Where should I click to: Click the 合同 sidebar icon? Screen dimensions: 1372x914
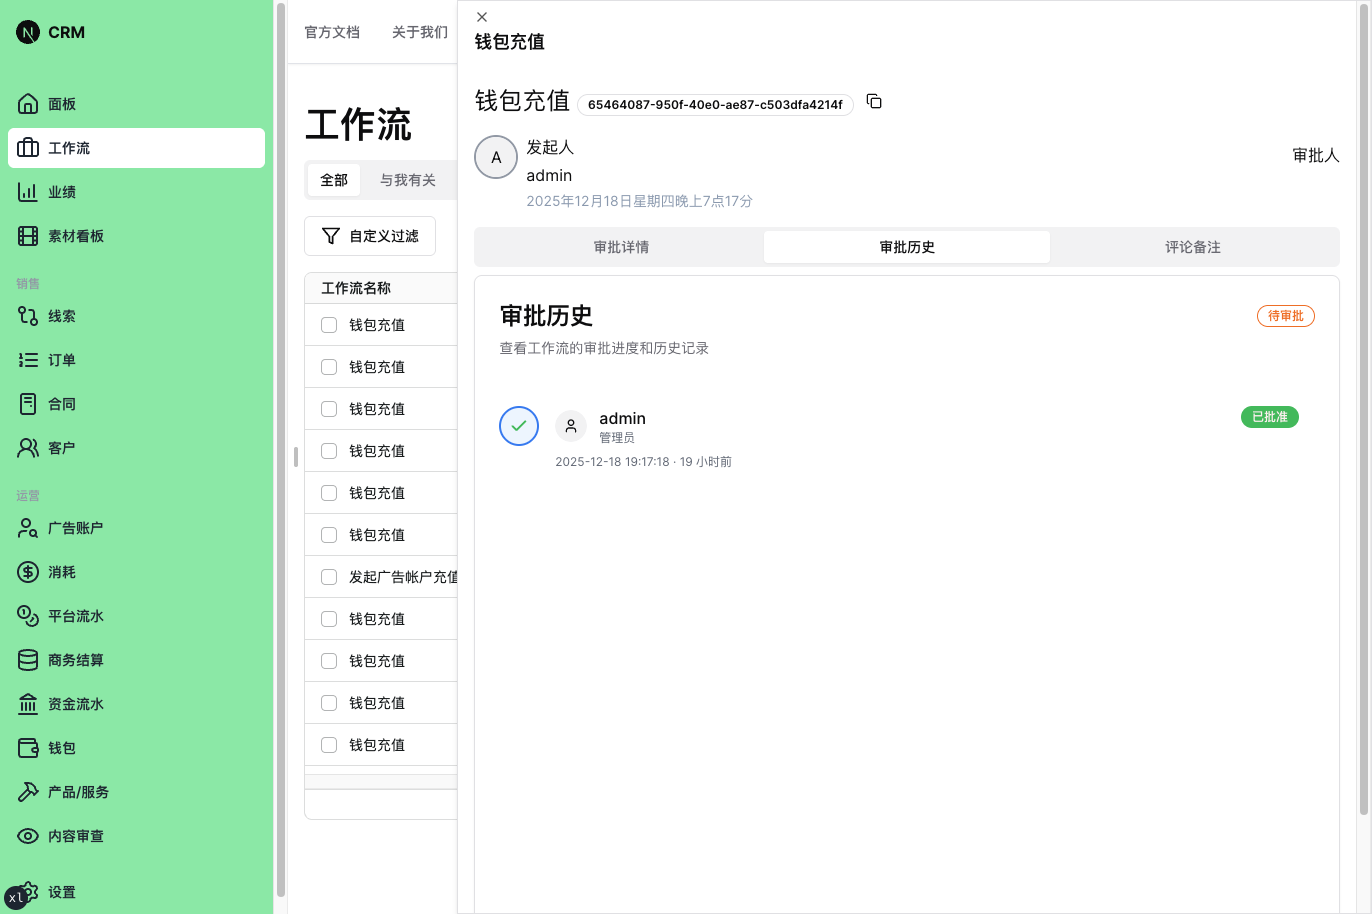60,404
